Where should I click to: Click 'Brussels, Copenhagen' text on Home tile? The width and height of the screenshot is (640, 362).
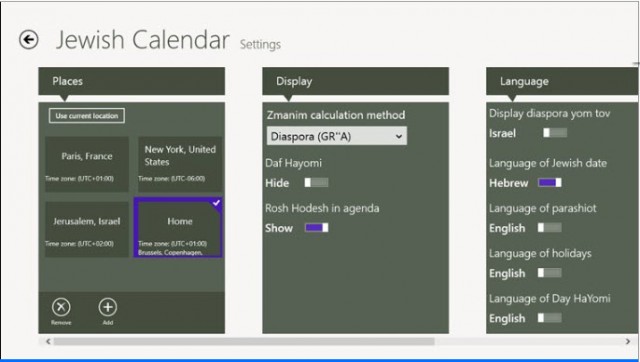click(170, 253)
